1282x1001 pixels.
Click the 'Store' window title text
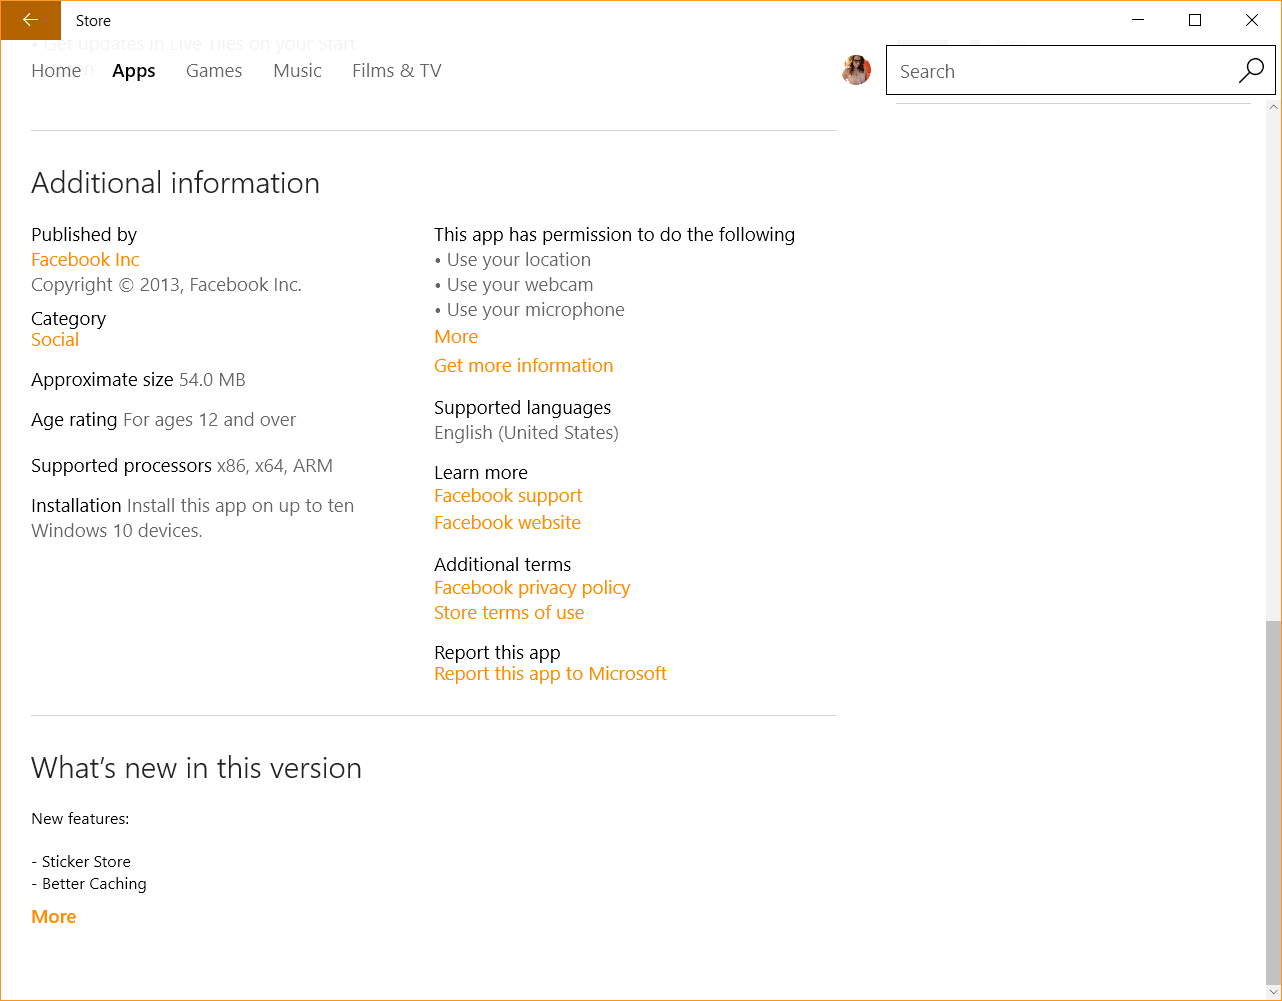point(93,20)
